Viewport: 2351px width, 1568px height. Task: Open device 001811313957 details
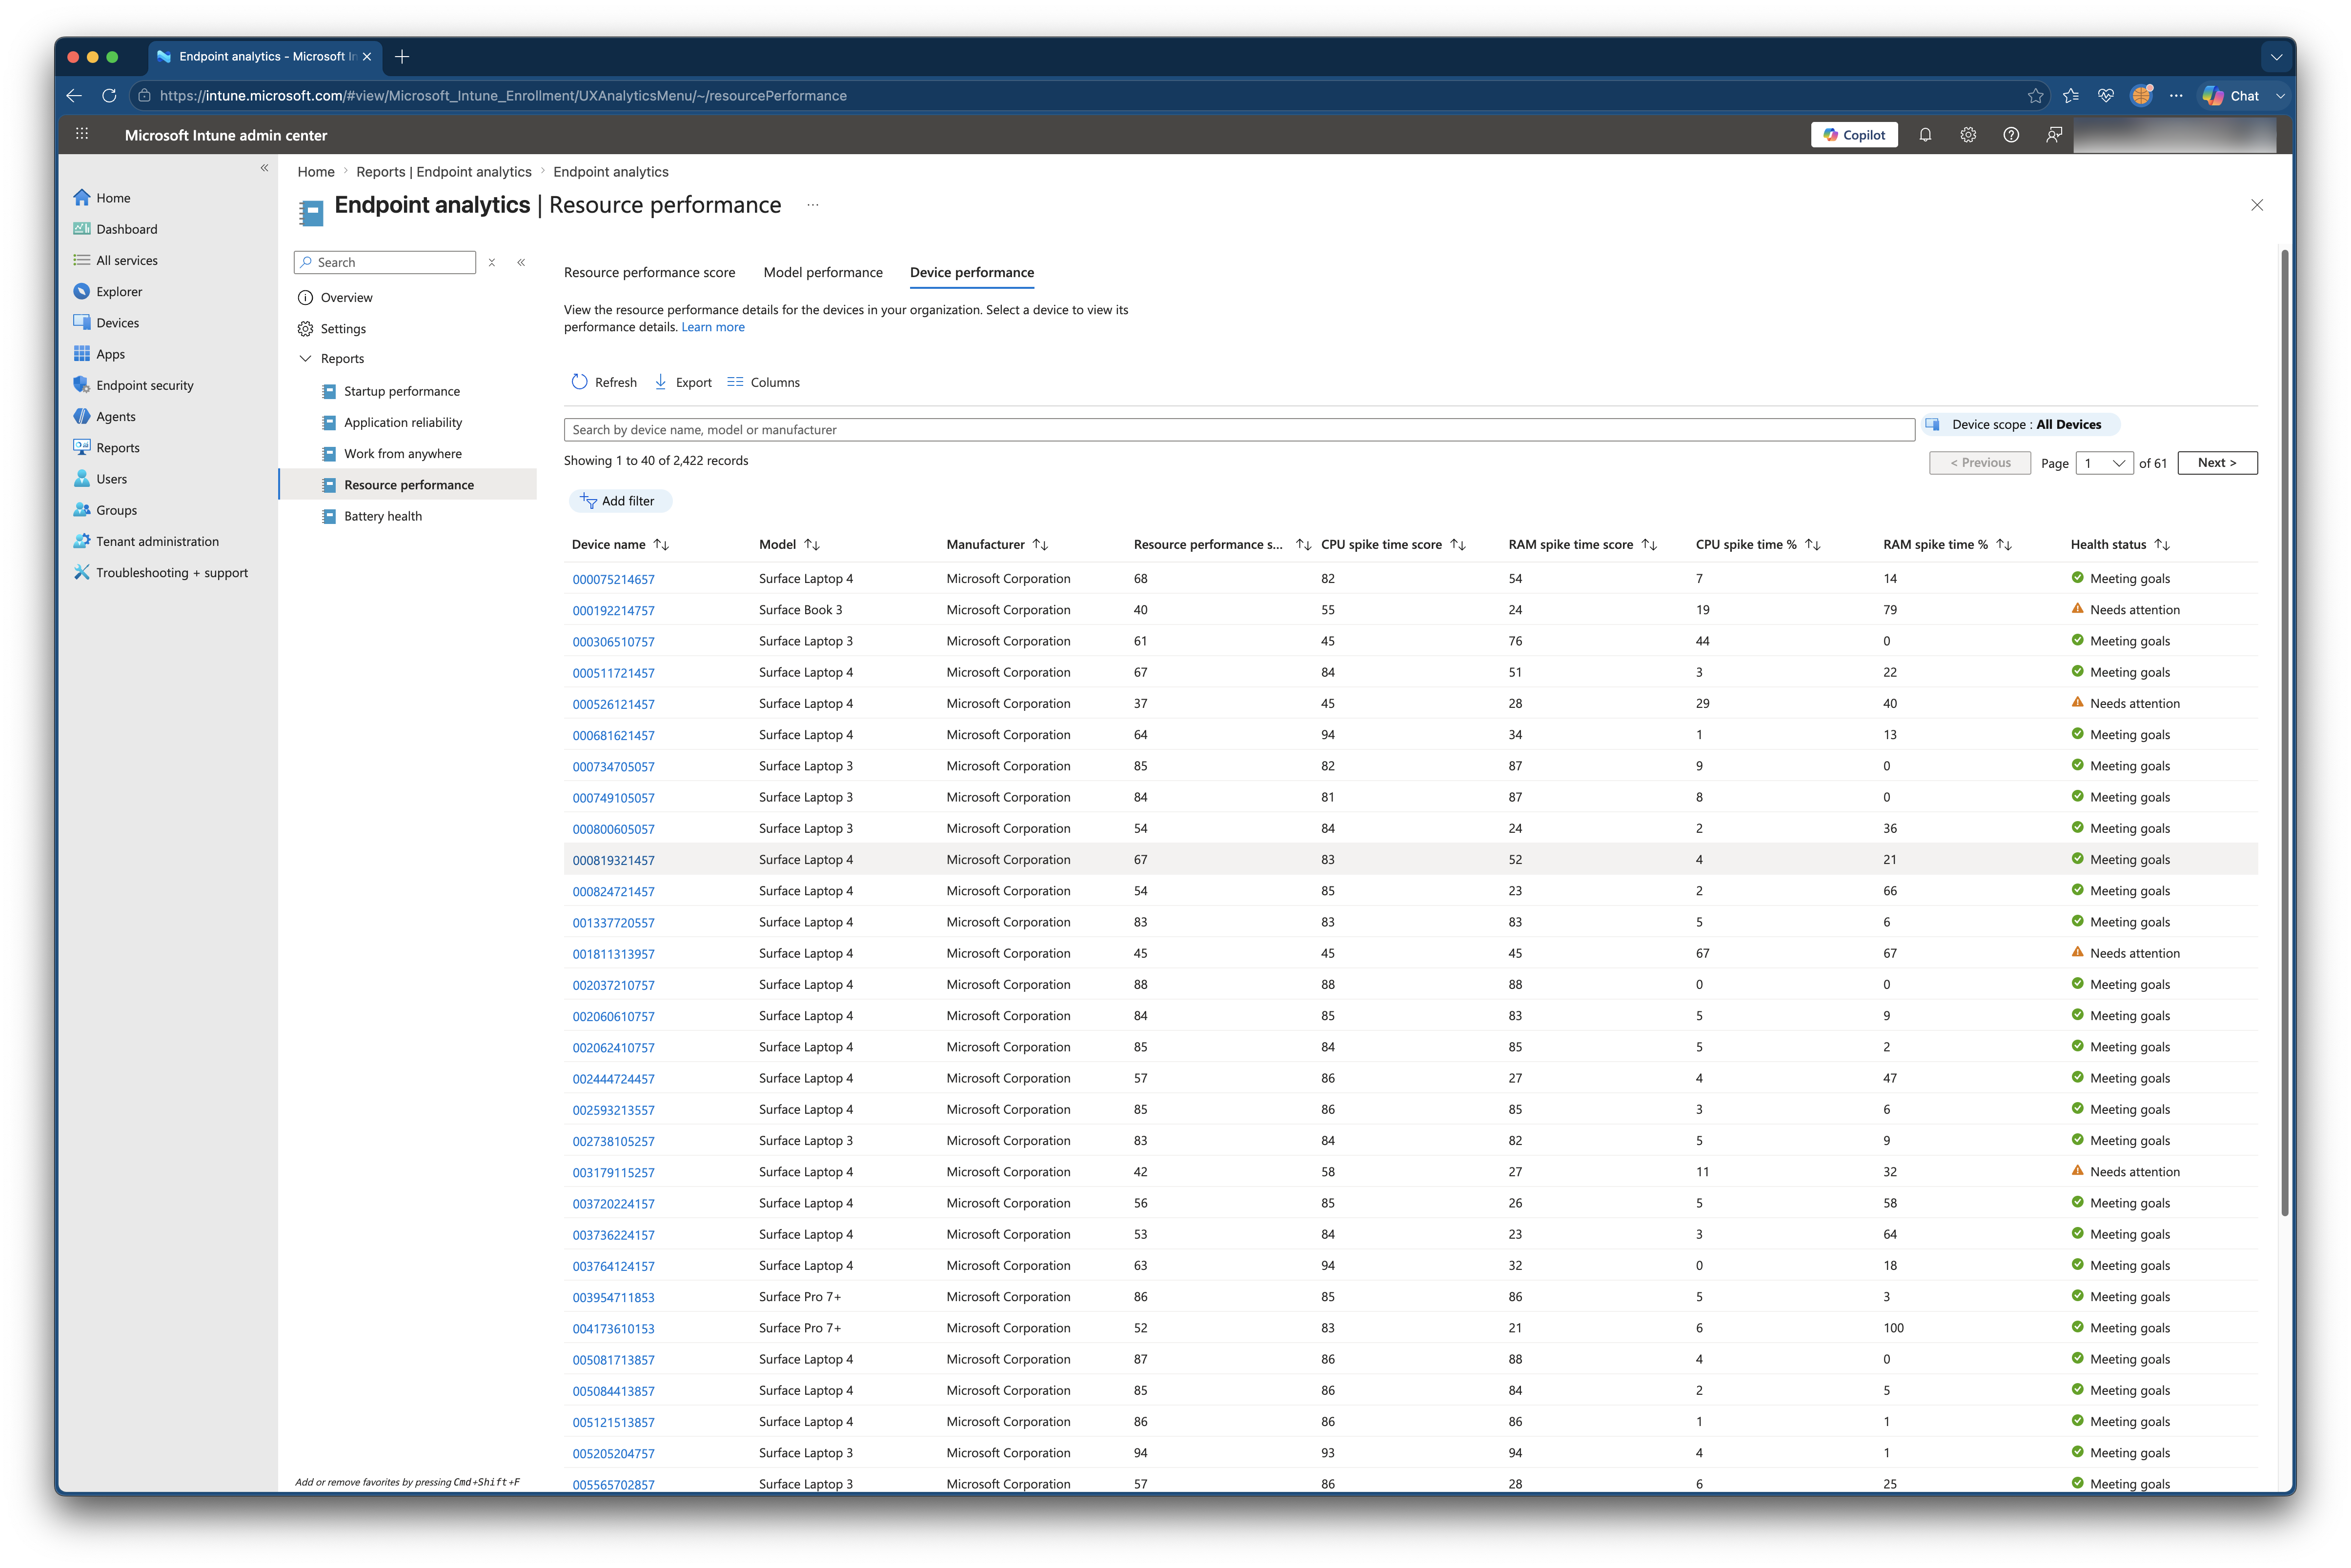[613, 954]
